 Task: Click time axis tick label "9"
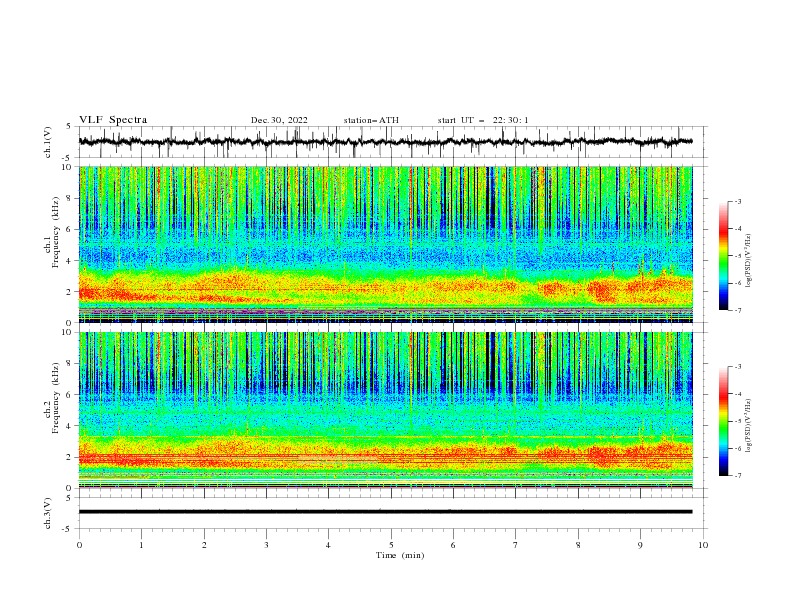(x=640, y=545)
